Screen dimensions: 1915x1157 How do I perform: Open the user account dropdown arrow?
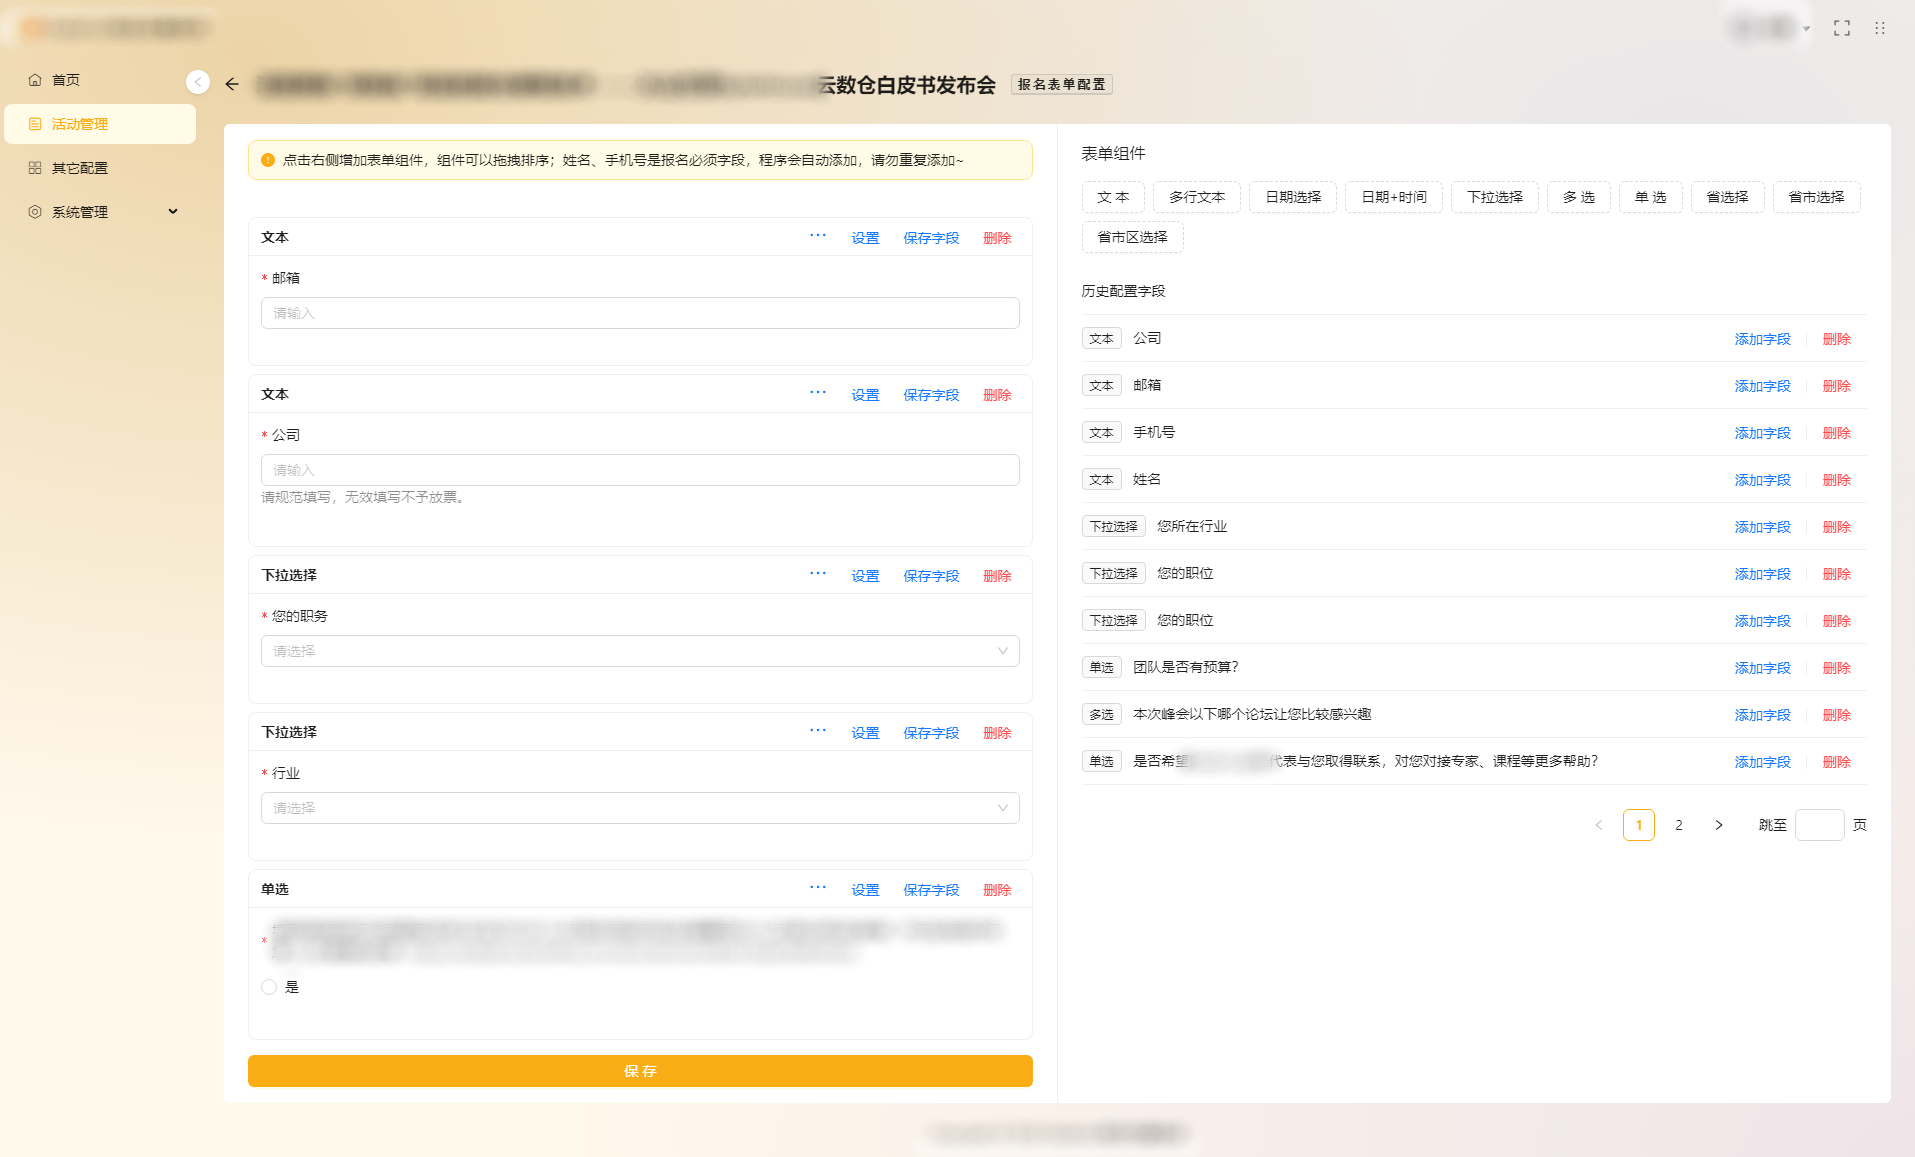coord(1806,29)
